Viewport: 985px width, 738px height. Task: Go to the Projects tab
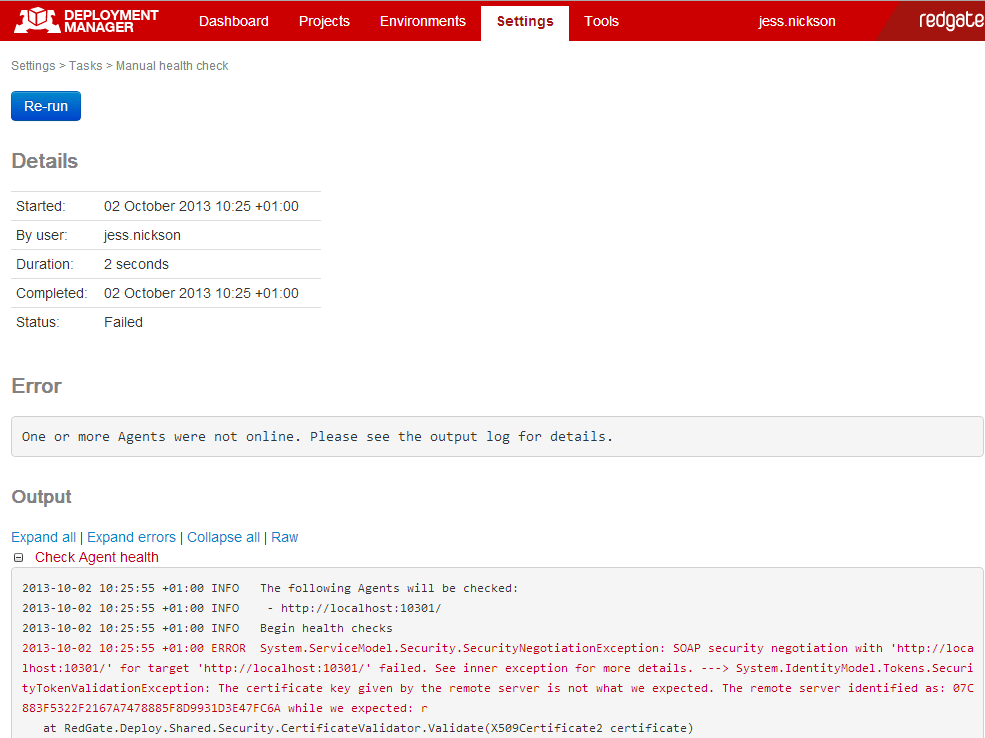tap(324, 21)
